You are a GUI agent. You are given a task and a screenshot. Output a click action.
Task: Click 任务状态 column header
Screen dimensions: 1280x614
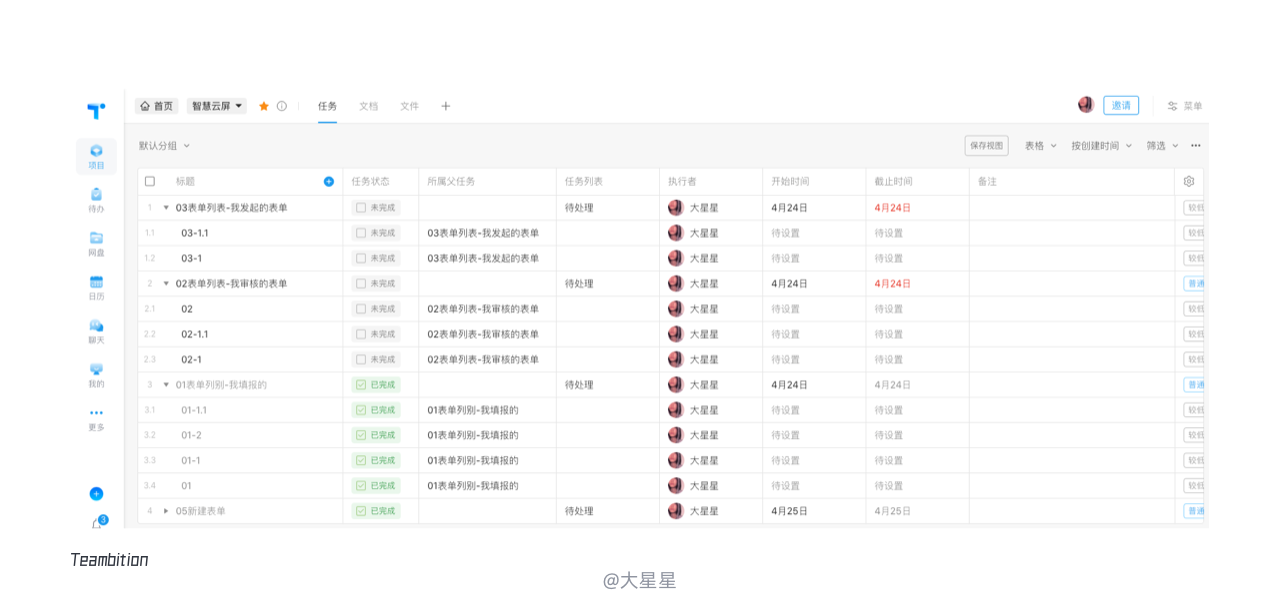(x=370, y=181)
